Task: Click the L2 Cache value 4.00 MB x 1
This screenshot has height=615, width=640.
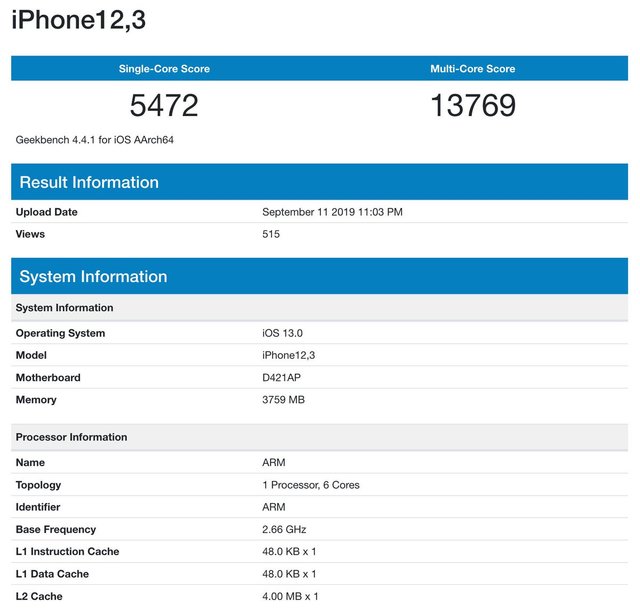Action: 289,596
